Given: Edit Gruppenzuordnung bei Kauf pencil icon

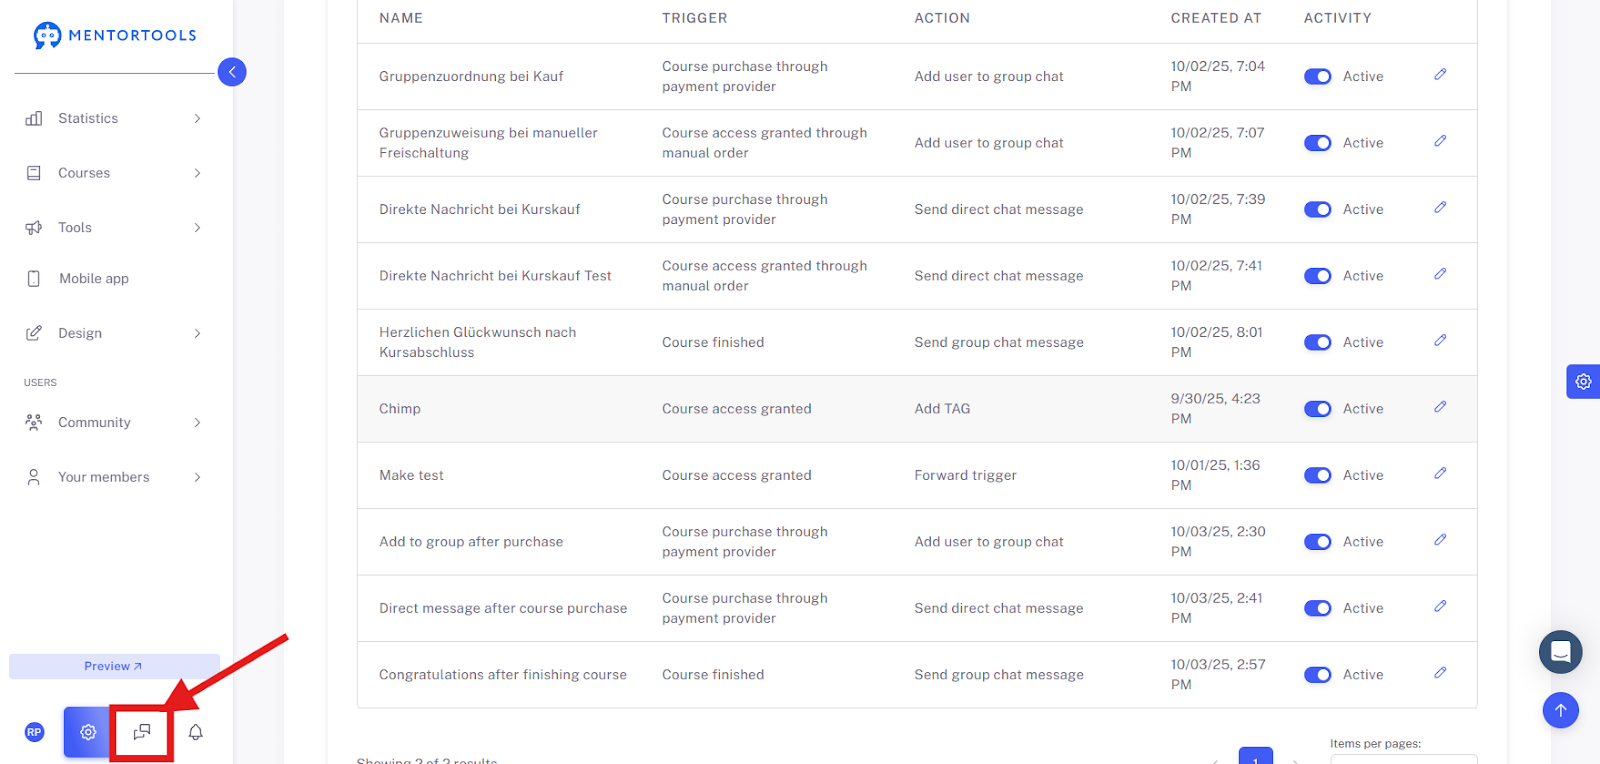Looking at the screenshot, I should pyautogui.click(x=1440, y=75).
